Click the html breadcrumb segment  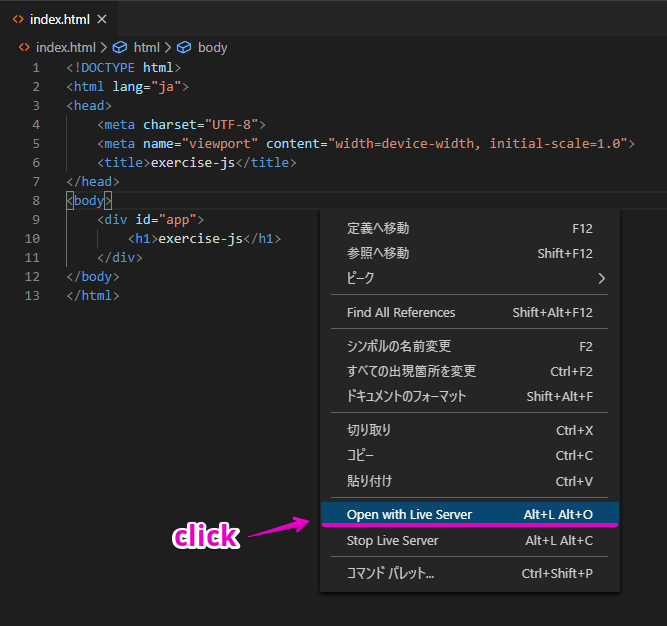point(146,47)
